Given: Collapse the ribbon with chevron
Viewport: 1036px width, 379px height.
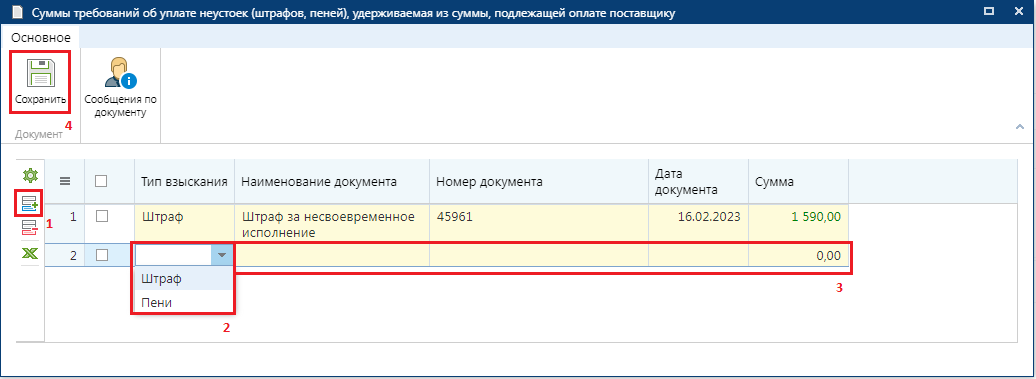Looking at the screenshot, I should point(1019,126).
